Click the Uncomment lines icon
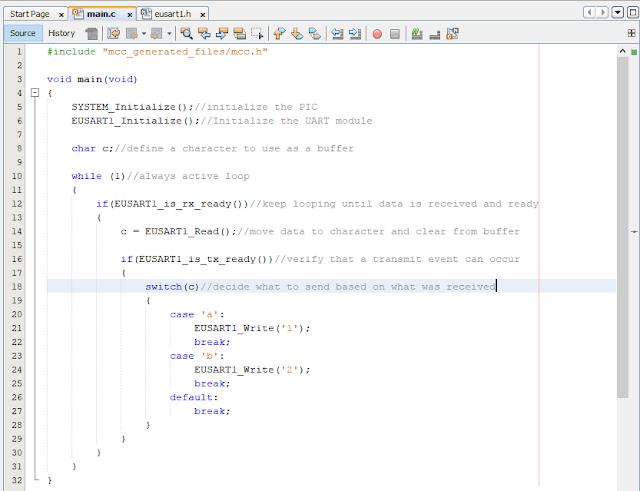 point(435,33)
